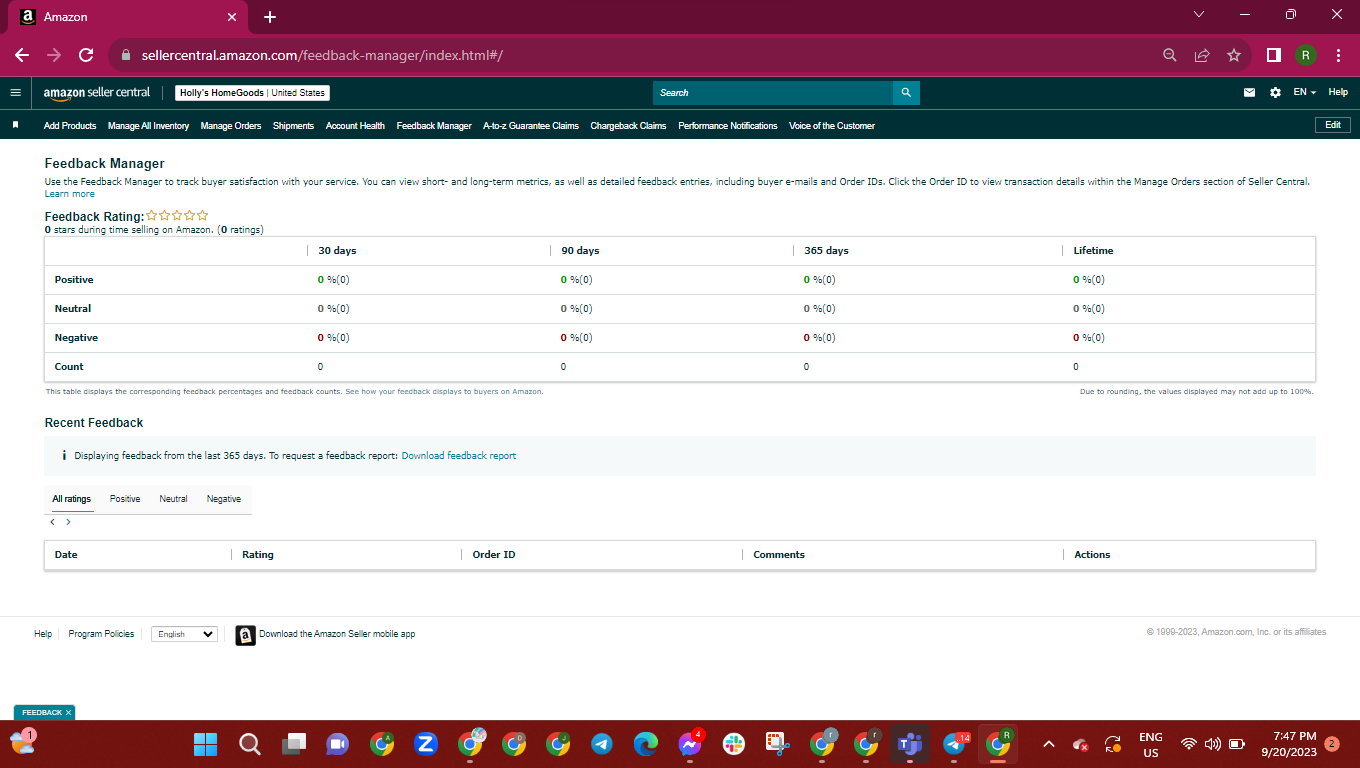Open Microsoft Teams from the taskbar

pos(910,744)
